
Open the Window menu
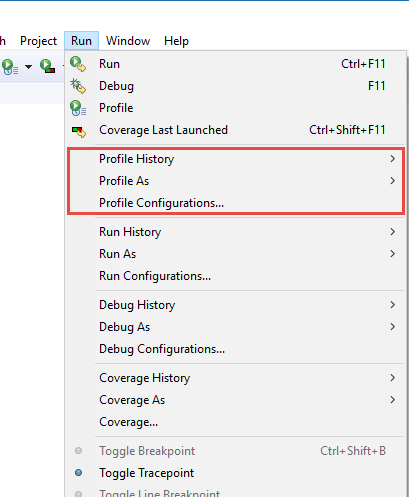128,41
